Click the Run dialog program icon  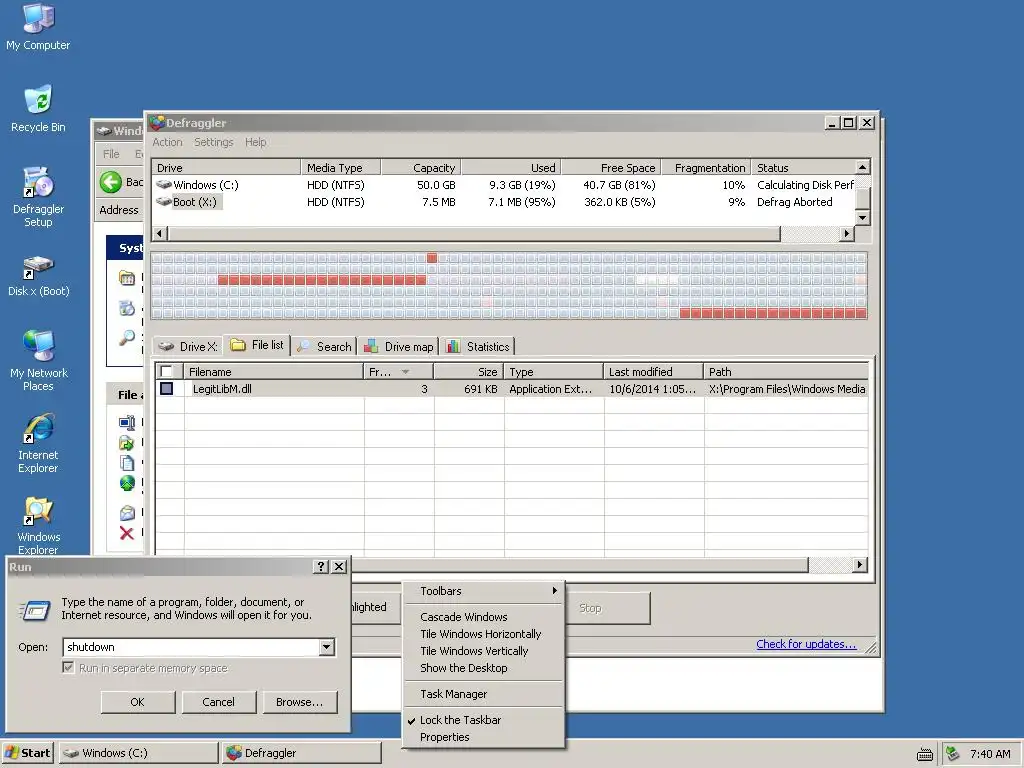tap(35, 611)
